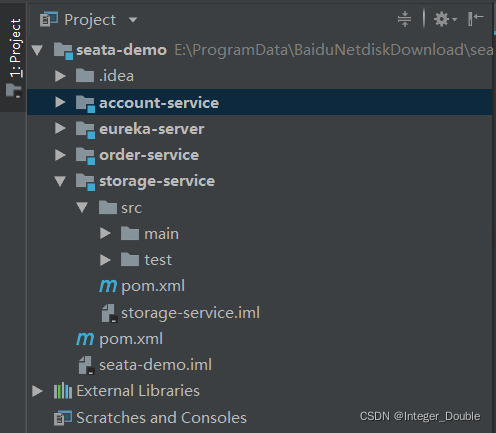Select pom.xml under storage-service
This screenshot has height=433, width=496.
(x=153, y=286)
